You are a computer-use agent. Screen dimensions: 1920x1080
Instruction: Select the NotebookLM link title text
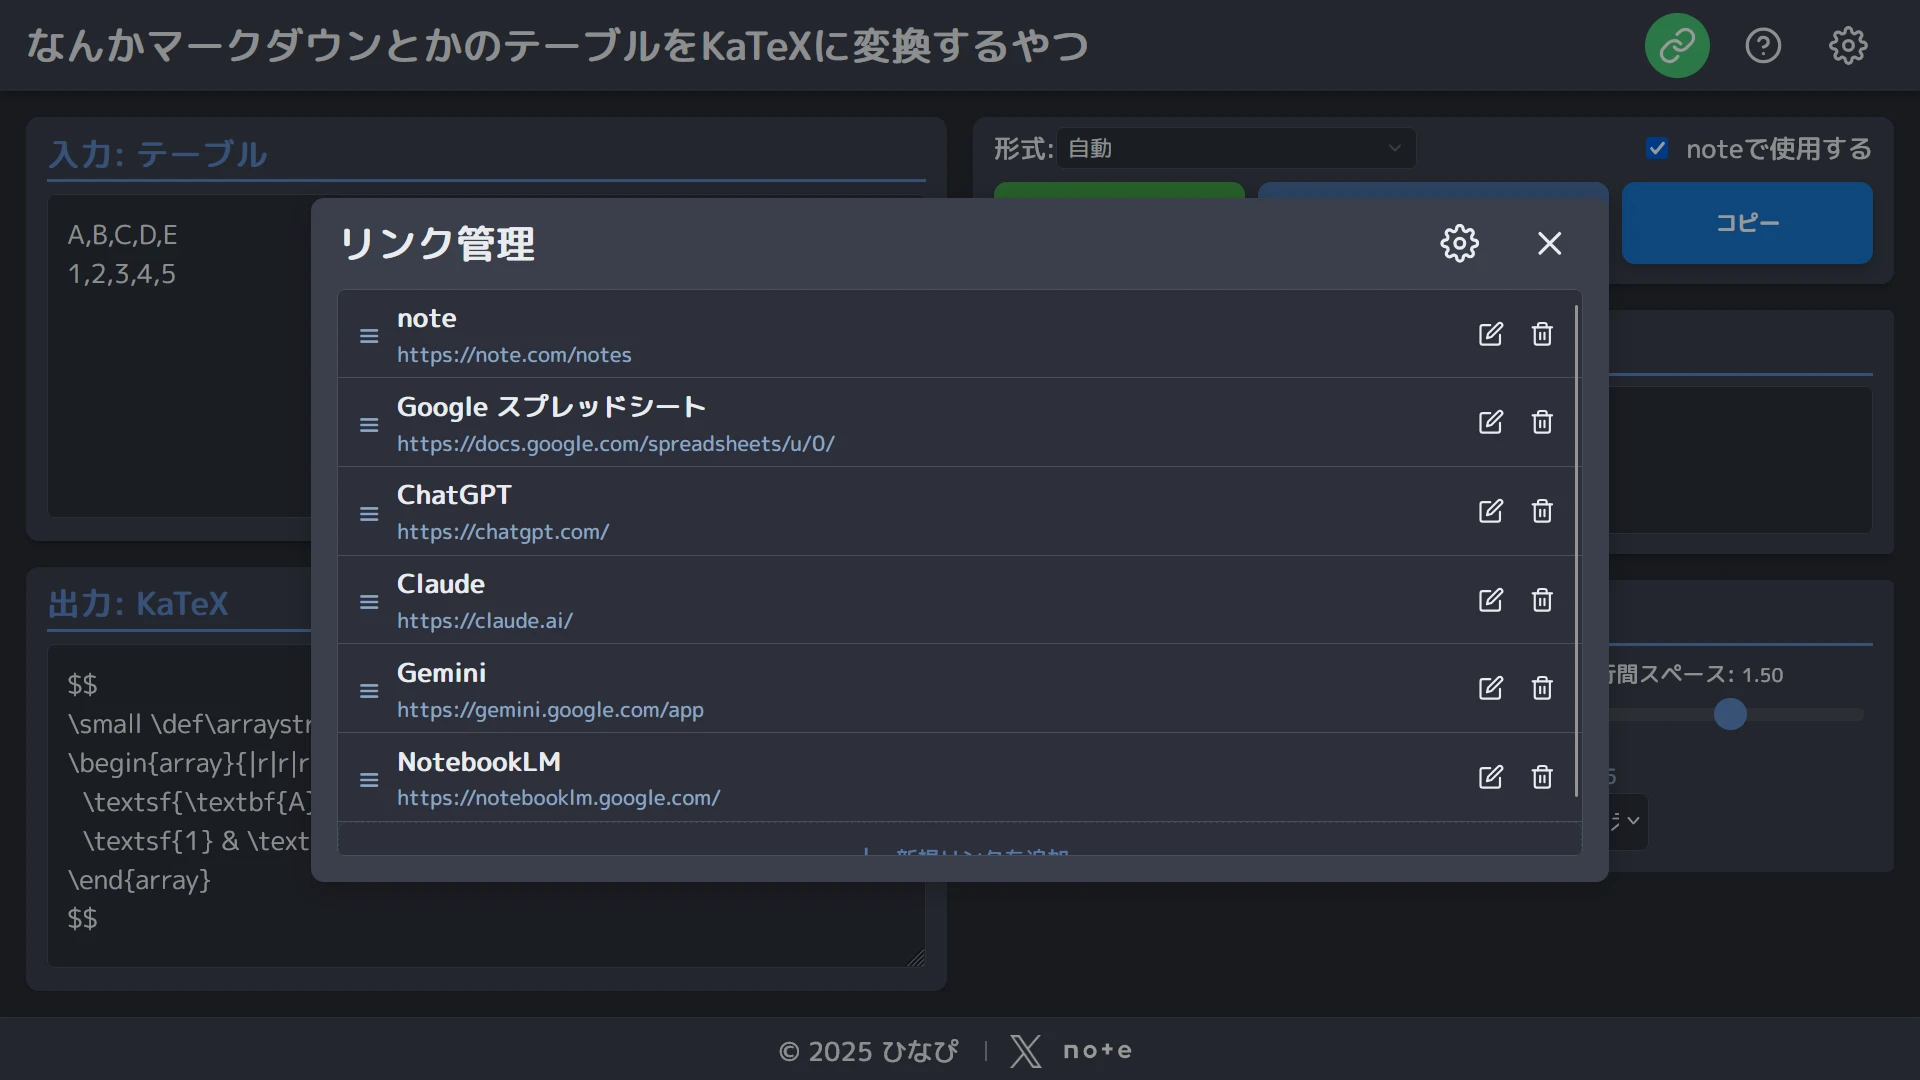click(x=479, y=762)
